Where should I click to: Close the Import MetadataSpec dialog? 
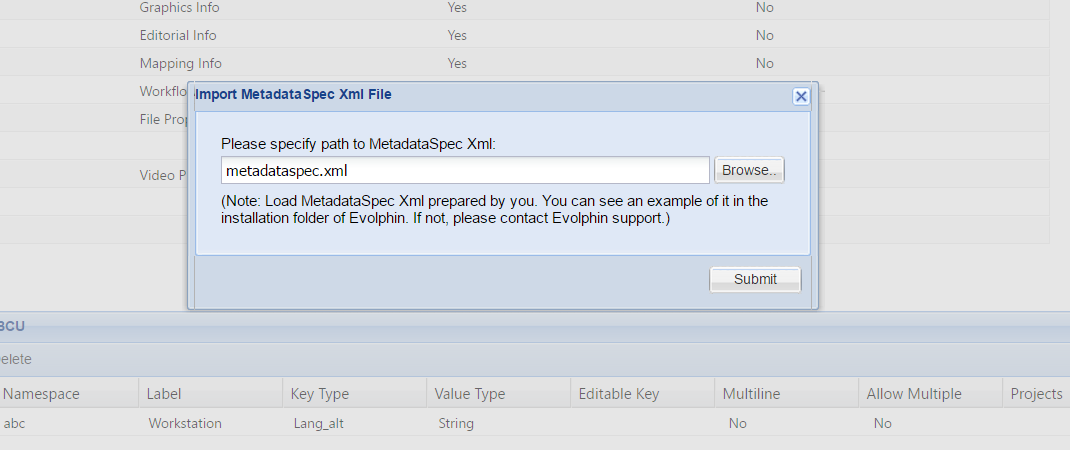pyautogui.click(x=801, y=96)
